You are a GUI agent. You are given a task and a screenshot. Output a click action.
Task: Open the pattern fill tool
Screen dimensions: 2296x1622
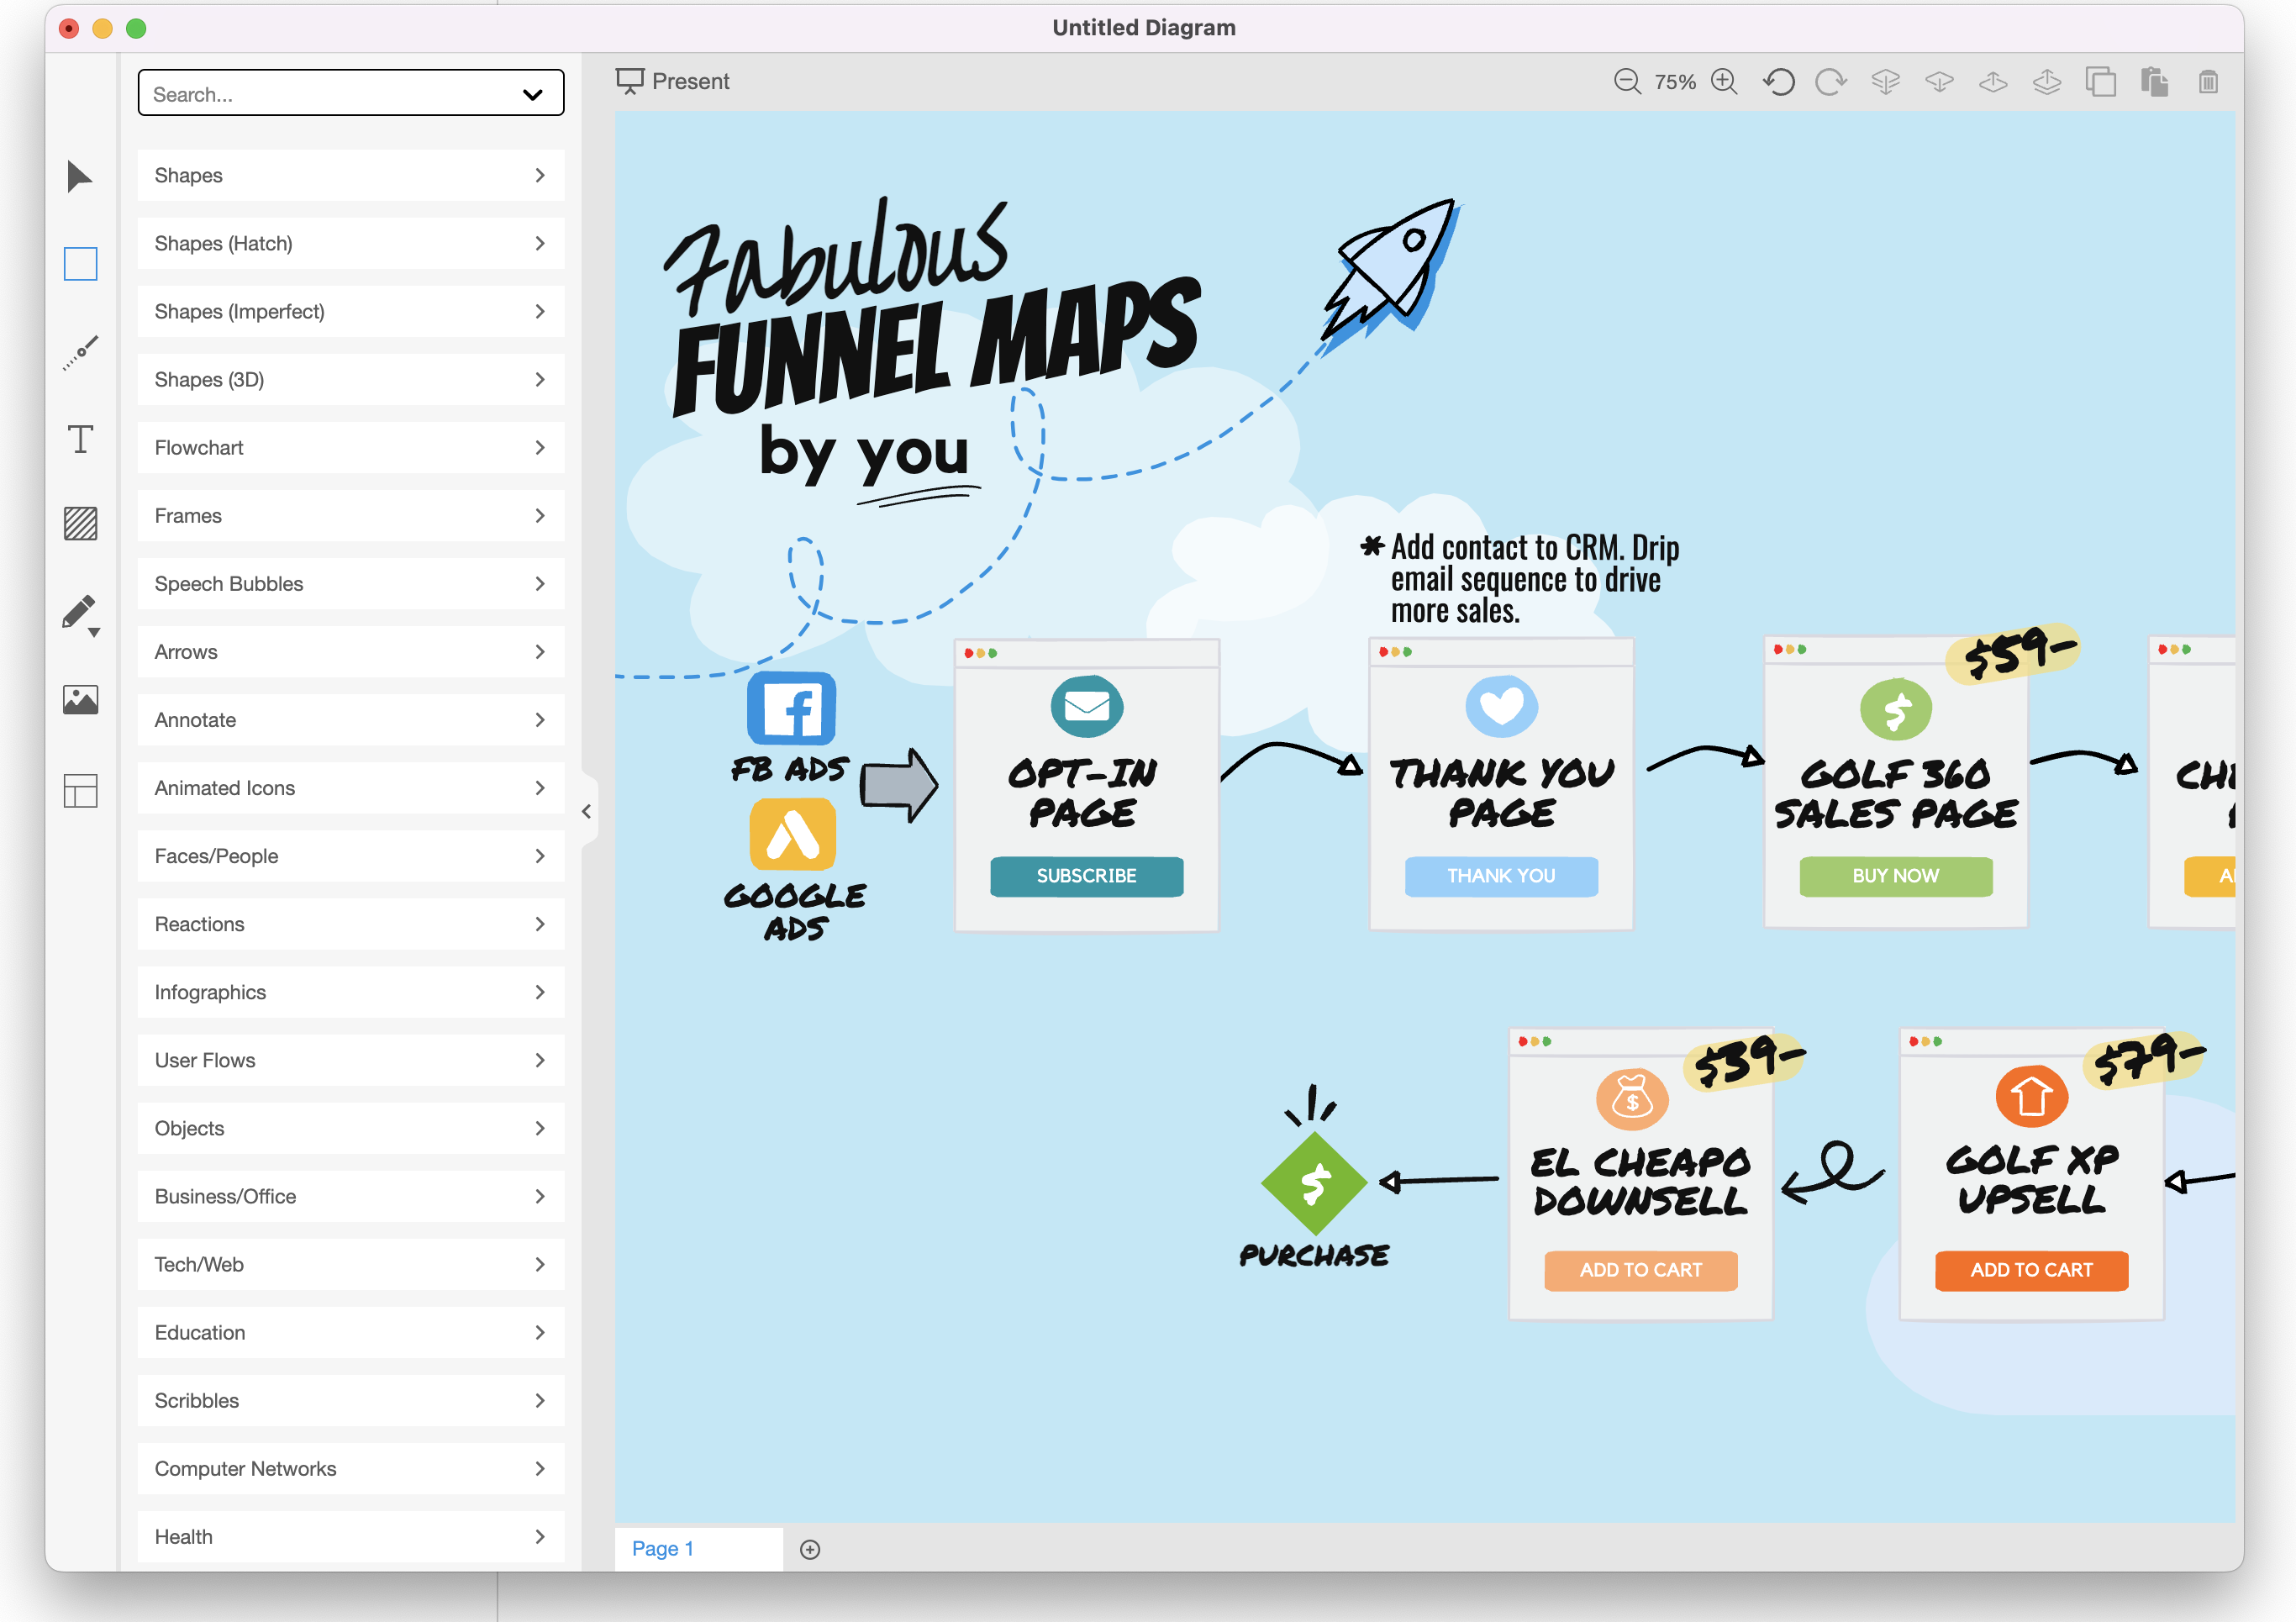[x=80, y=524]
